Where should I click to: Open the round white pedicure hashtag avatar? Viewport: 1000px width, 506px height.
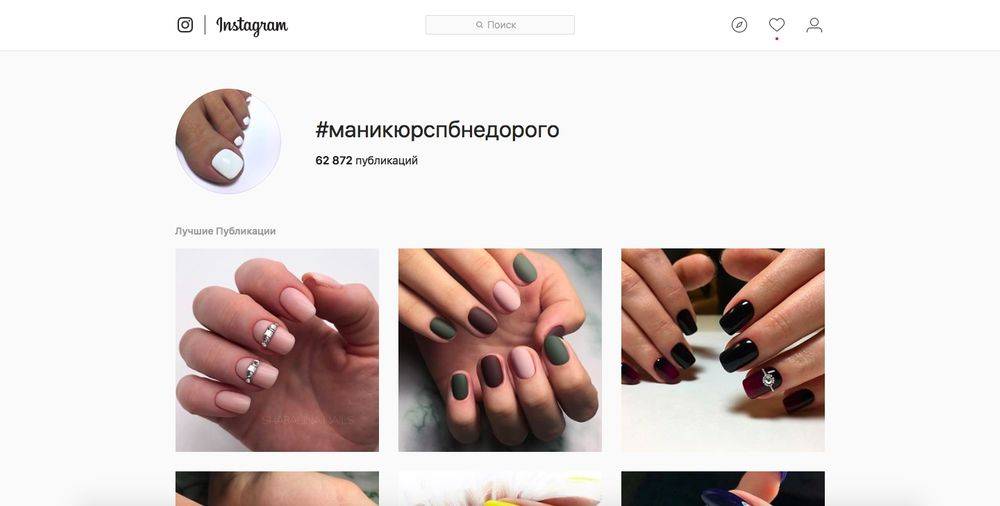pyautogui.click(x=228, y=141)
